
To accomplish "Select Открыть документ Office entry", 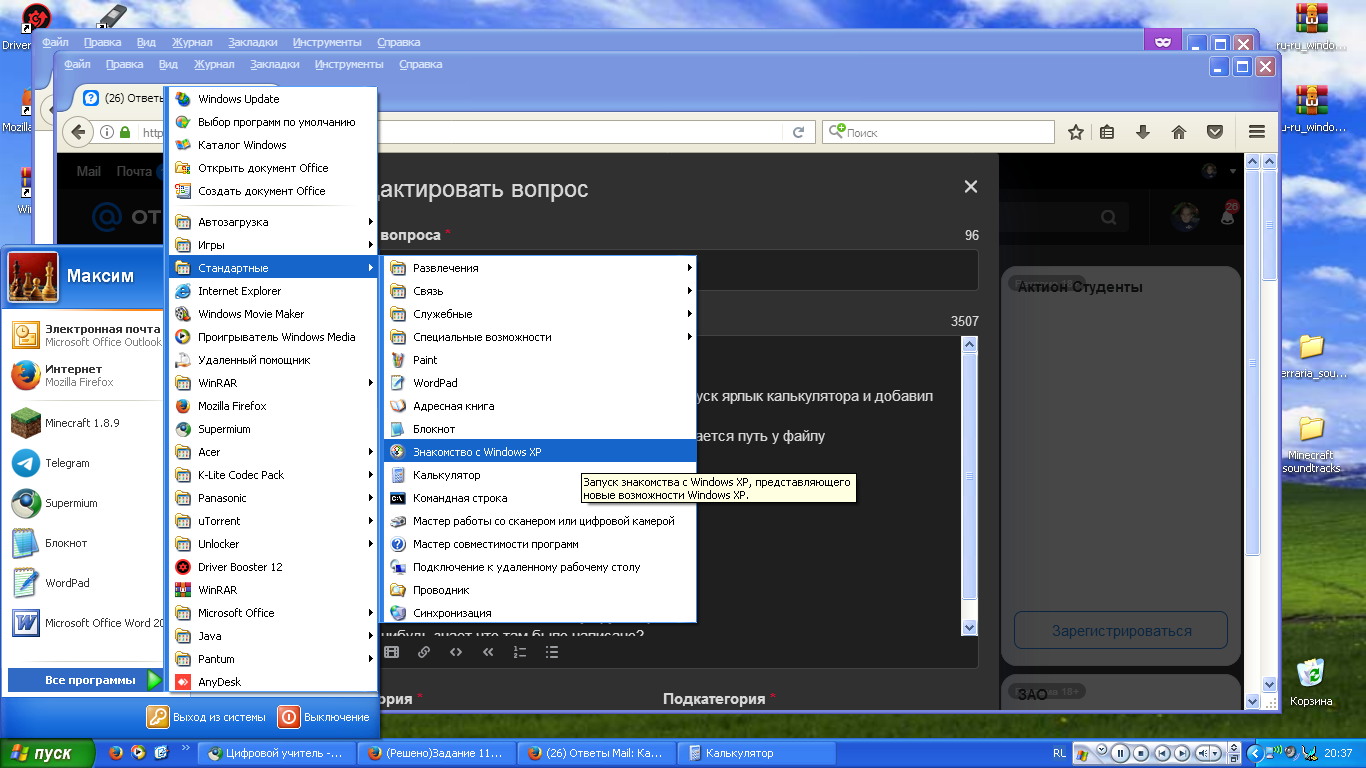I will [x=274, y=168].
